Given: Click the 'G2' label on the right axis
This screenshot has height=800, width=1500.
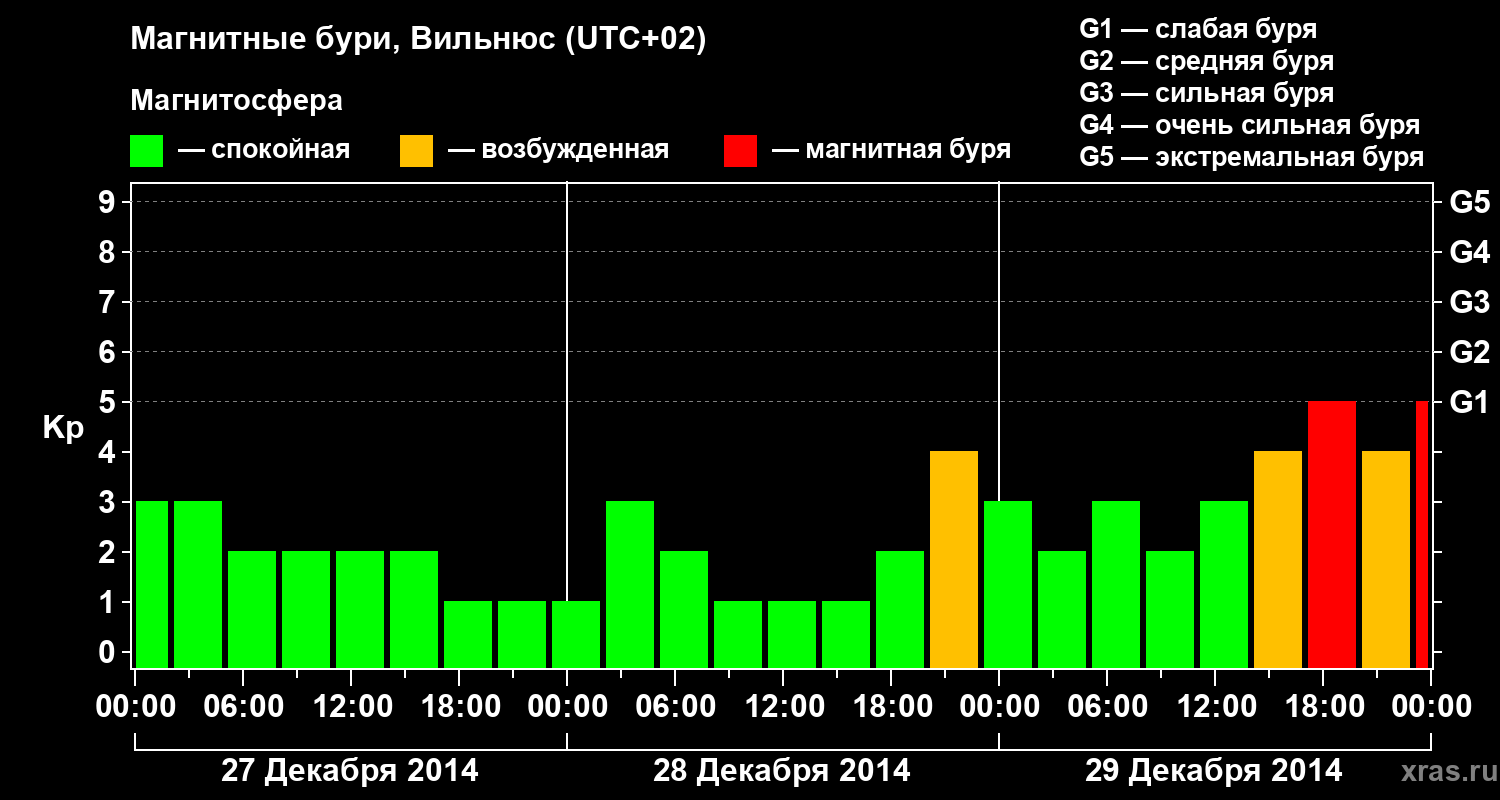Looking at the screenshot, I should click(1469, 352).
